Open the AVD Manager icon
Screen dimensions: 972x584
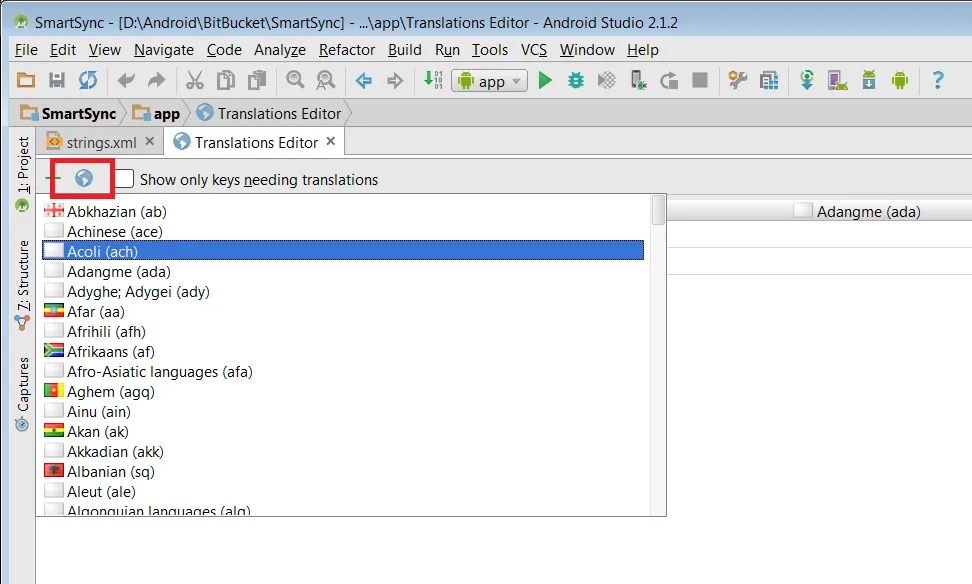(837, 80)
